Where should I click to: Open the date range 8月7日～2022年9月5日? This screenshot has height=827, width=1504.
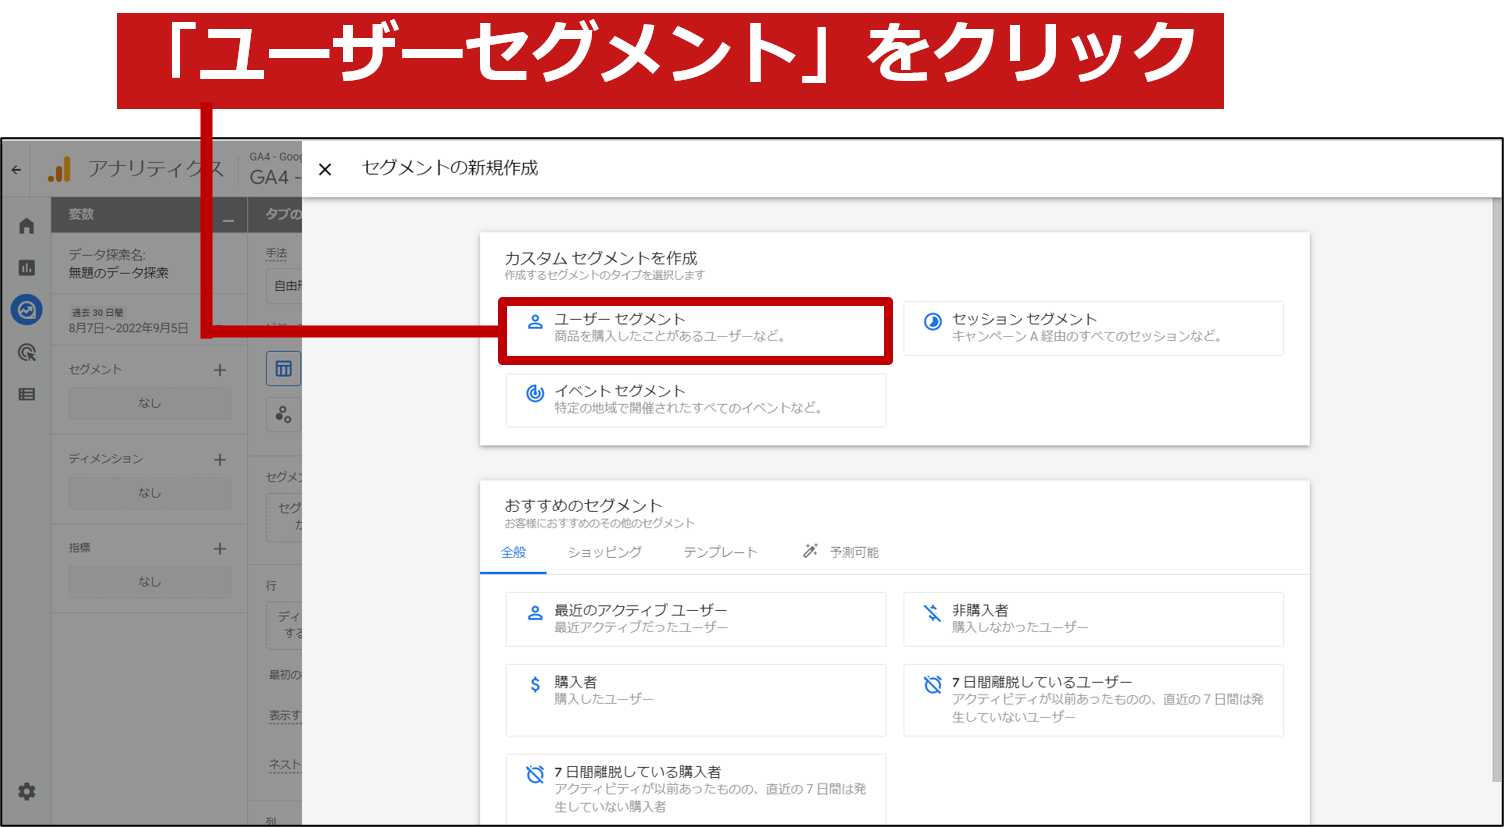[x=128, y=327]
